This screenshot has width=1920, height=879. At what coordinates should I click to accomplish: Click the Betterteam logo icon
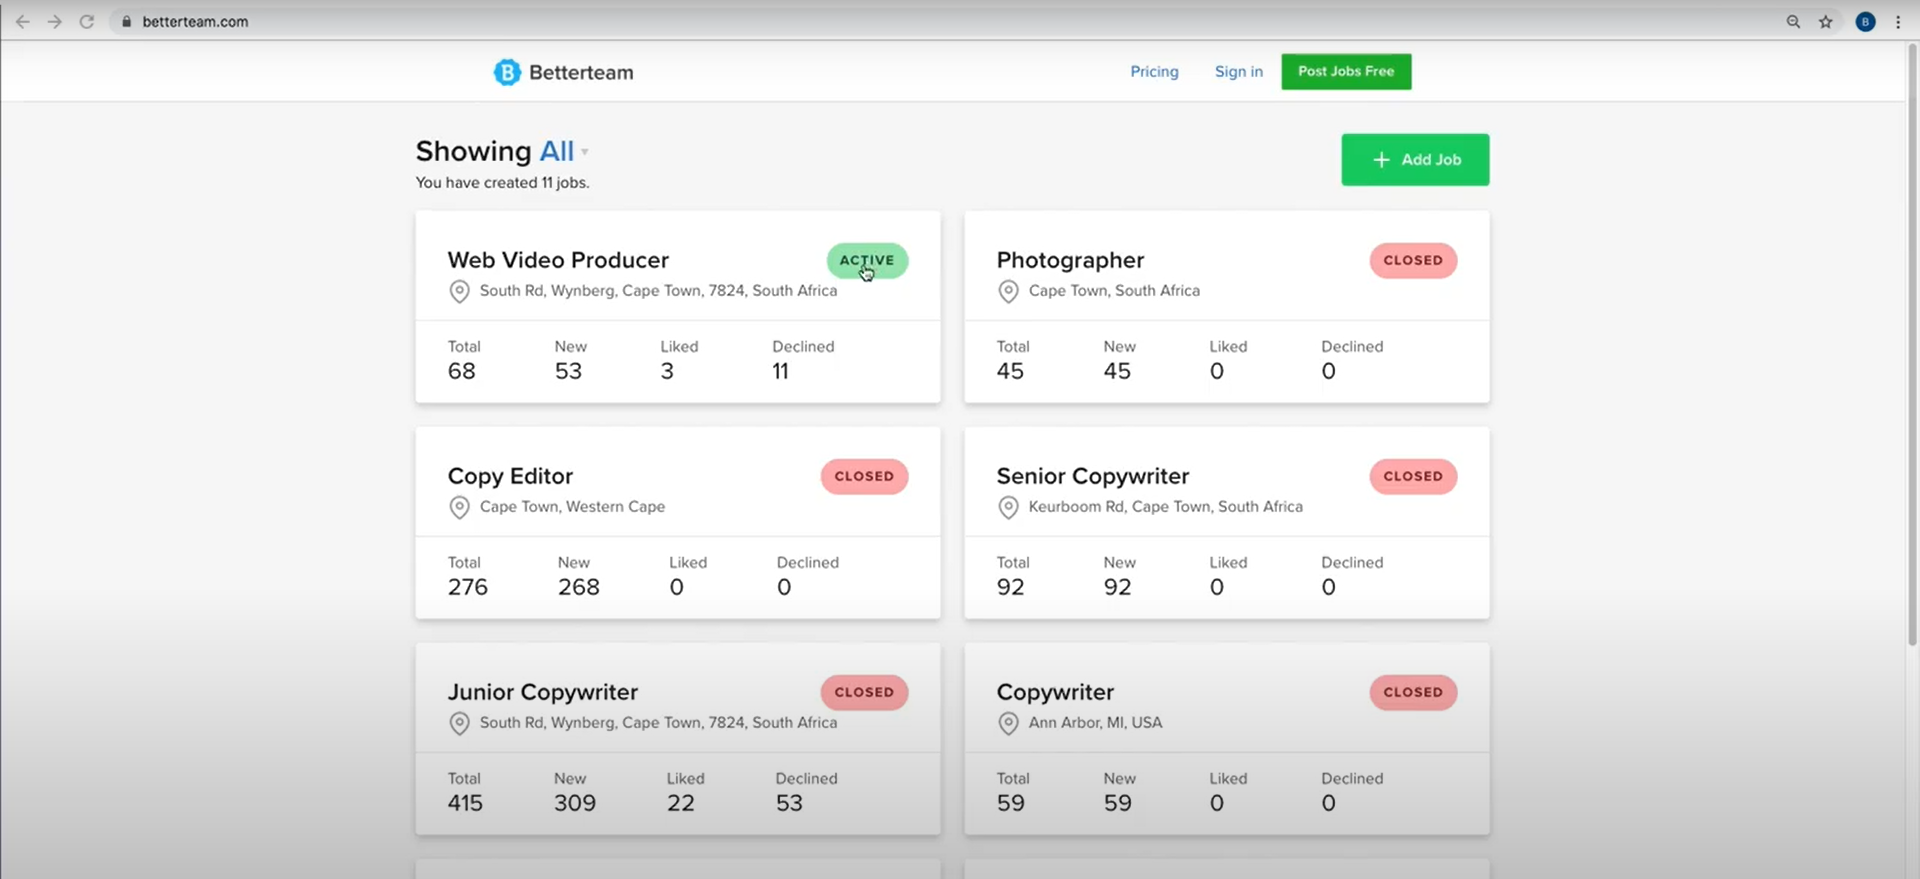(507, 72)
